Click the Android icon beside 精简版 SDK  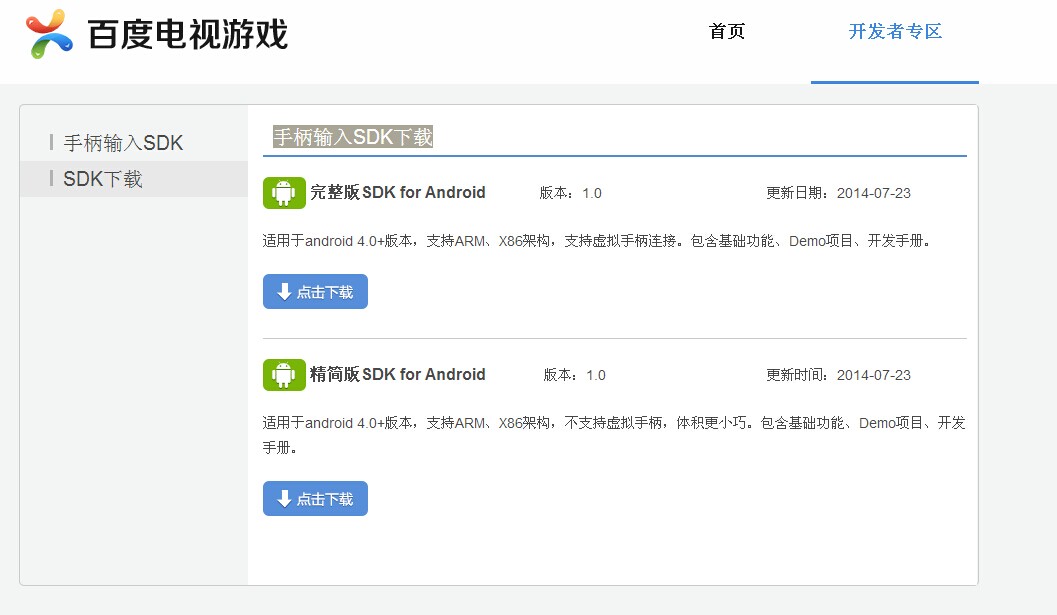point(284,375)
